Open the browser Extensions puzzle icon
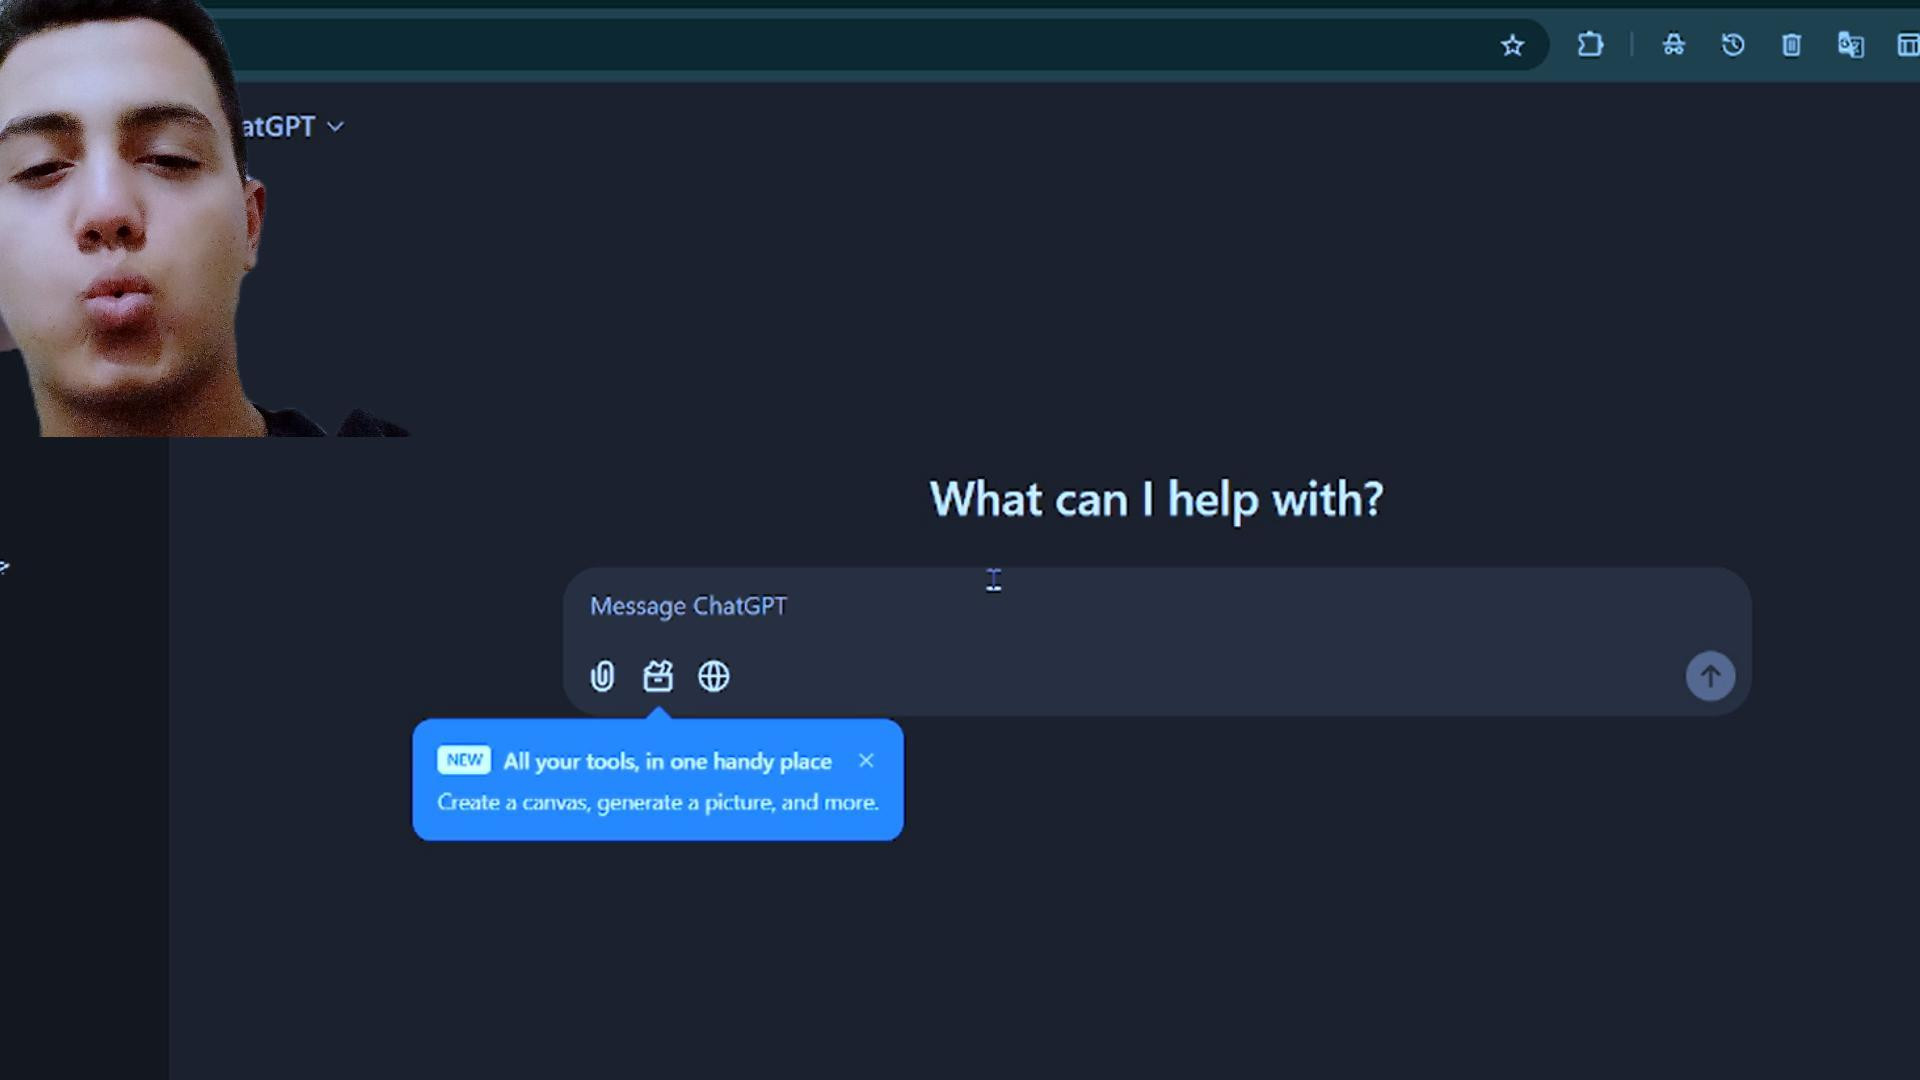Image resolution: width=1920 pixels, height=1080 pixels. (1590, 45)
